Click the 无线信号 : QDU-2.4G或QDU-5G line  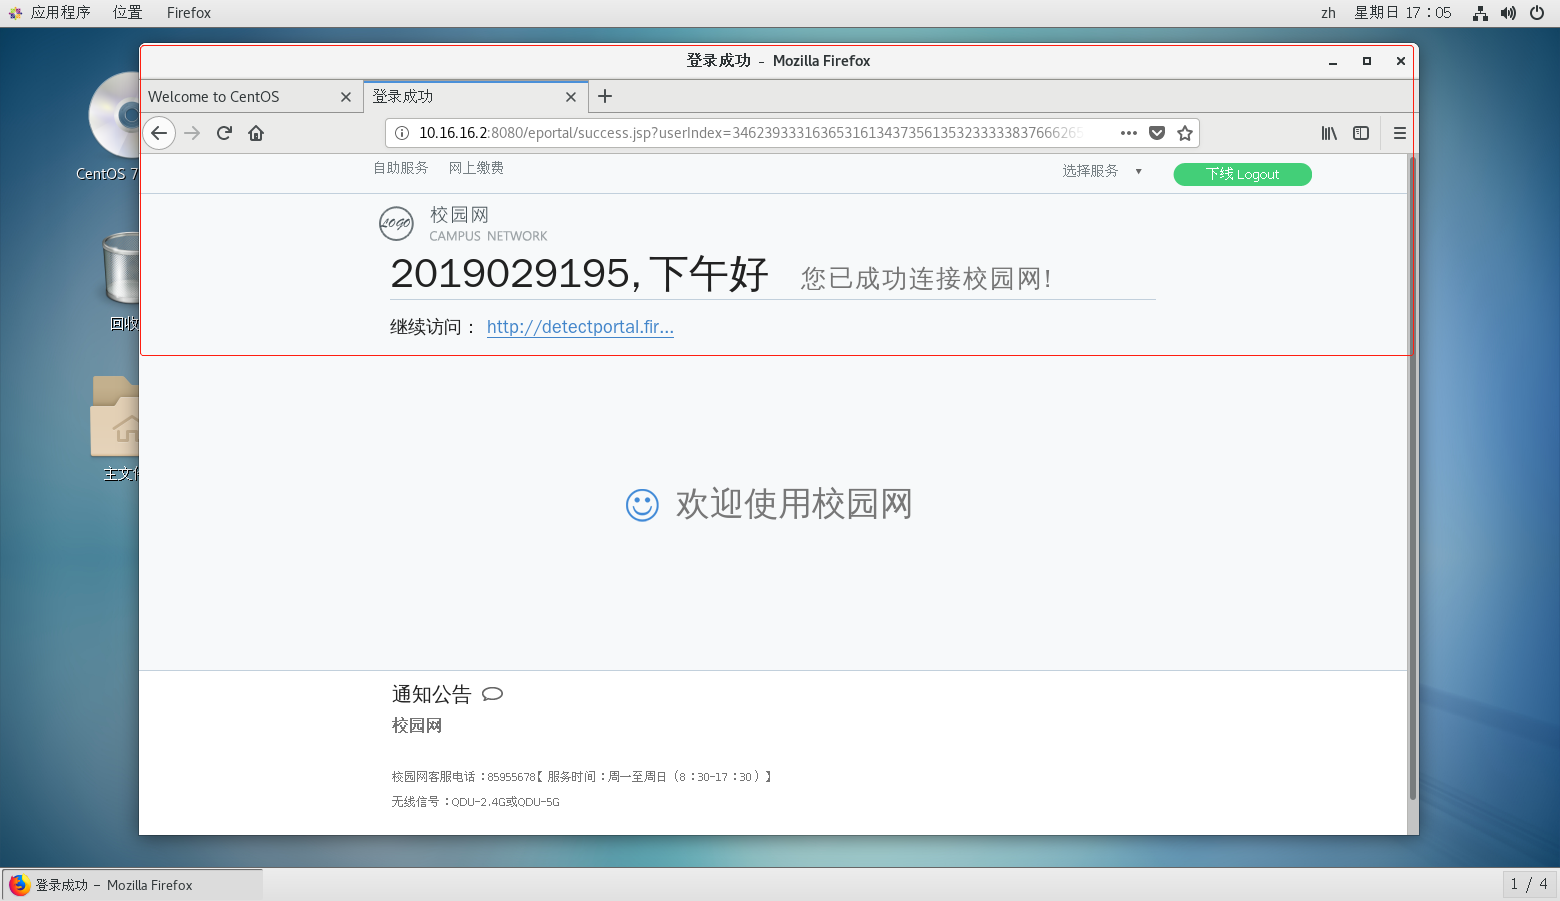point(475,802)
